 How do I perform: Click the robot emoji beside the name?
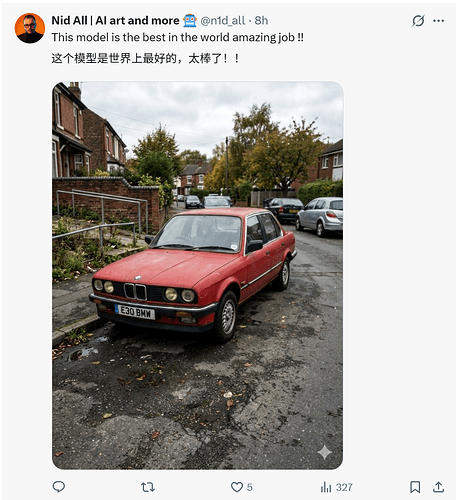(x=190, y=21)
